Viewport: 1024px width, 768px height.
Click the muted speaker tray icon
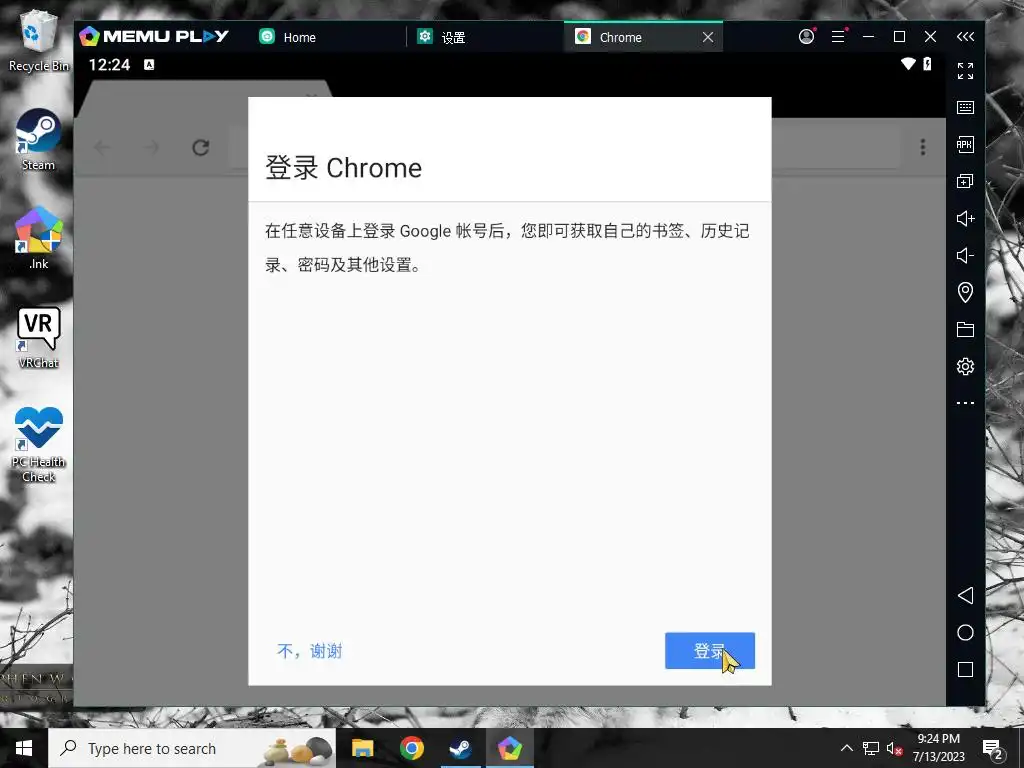click(895, 748)
